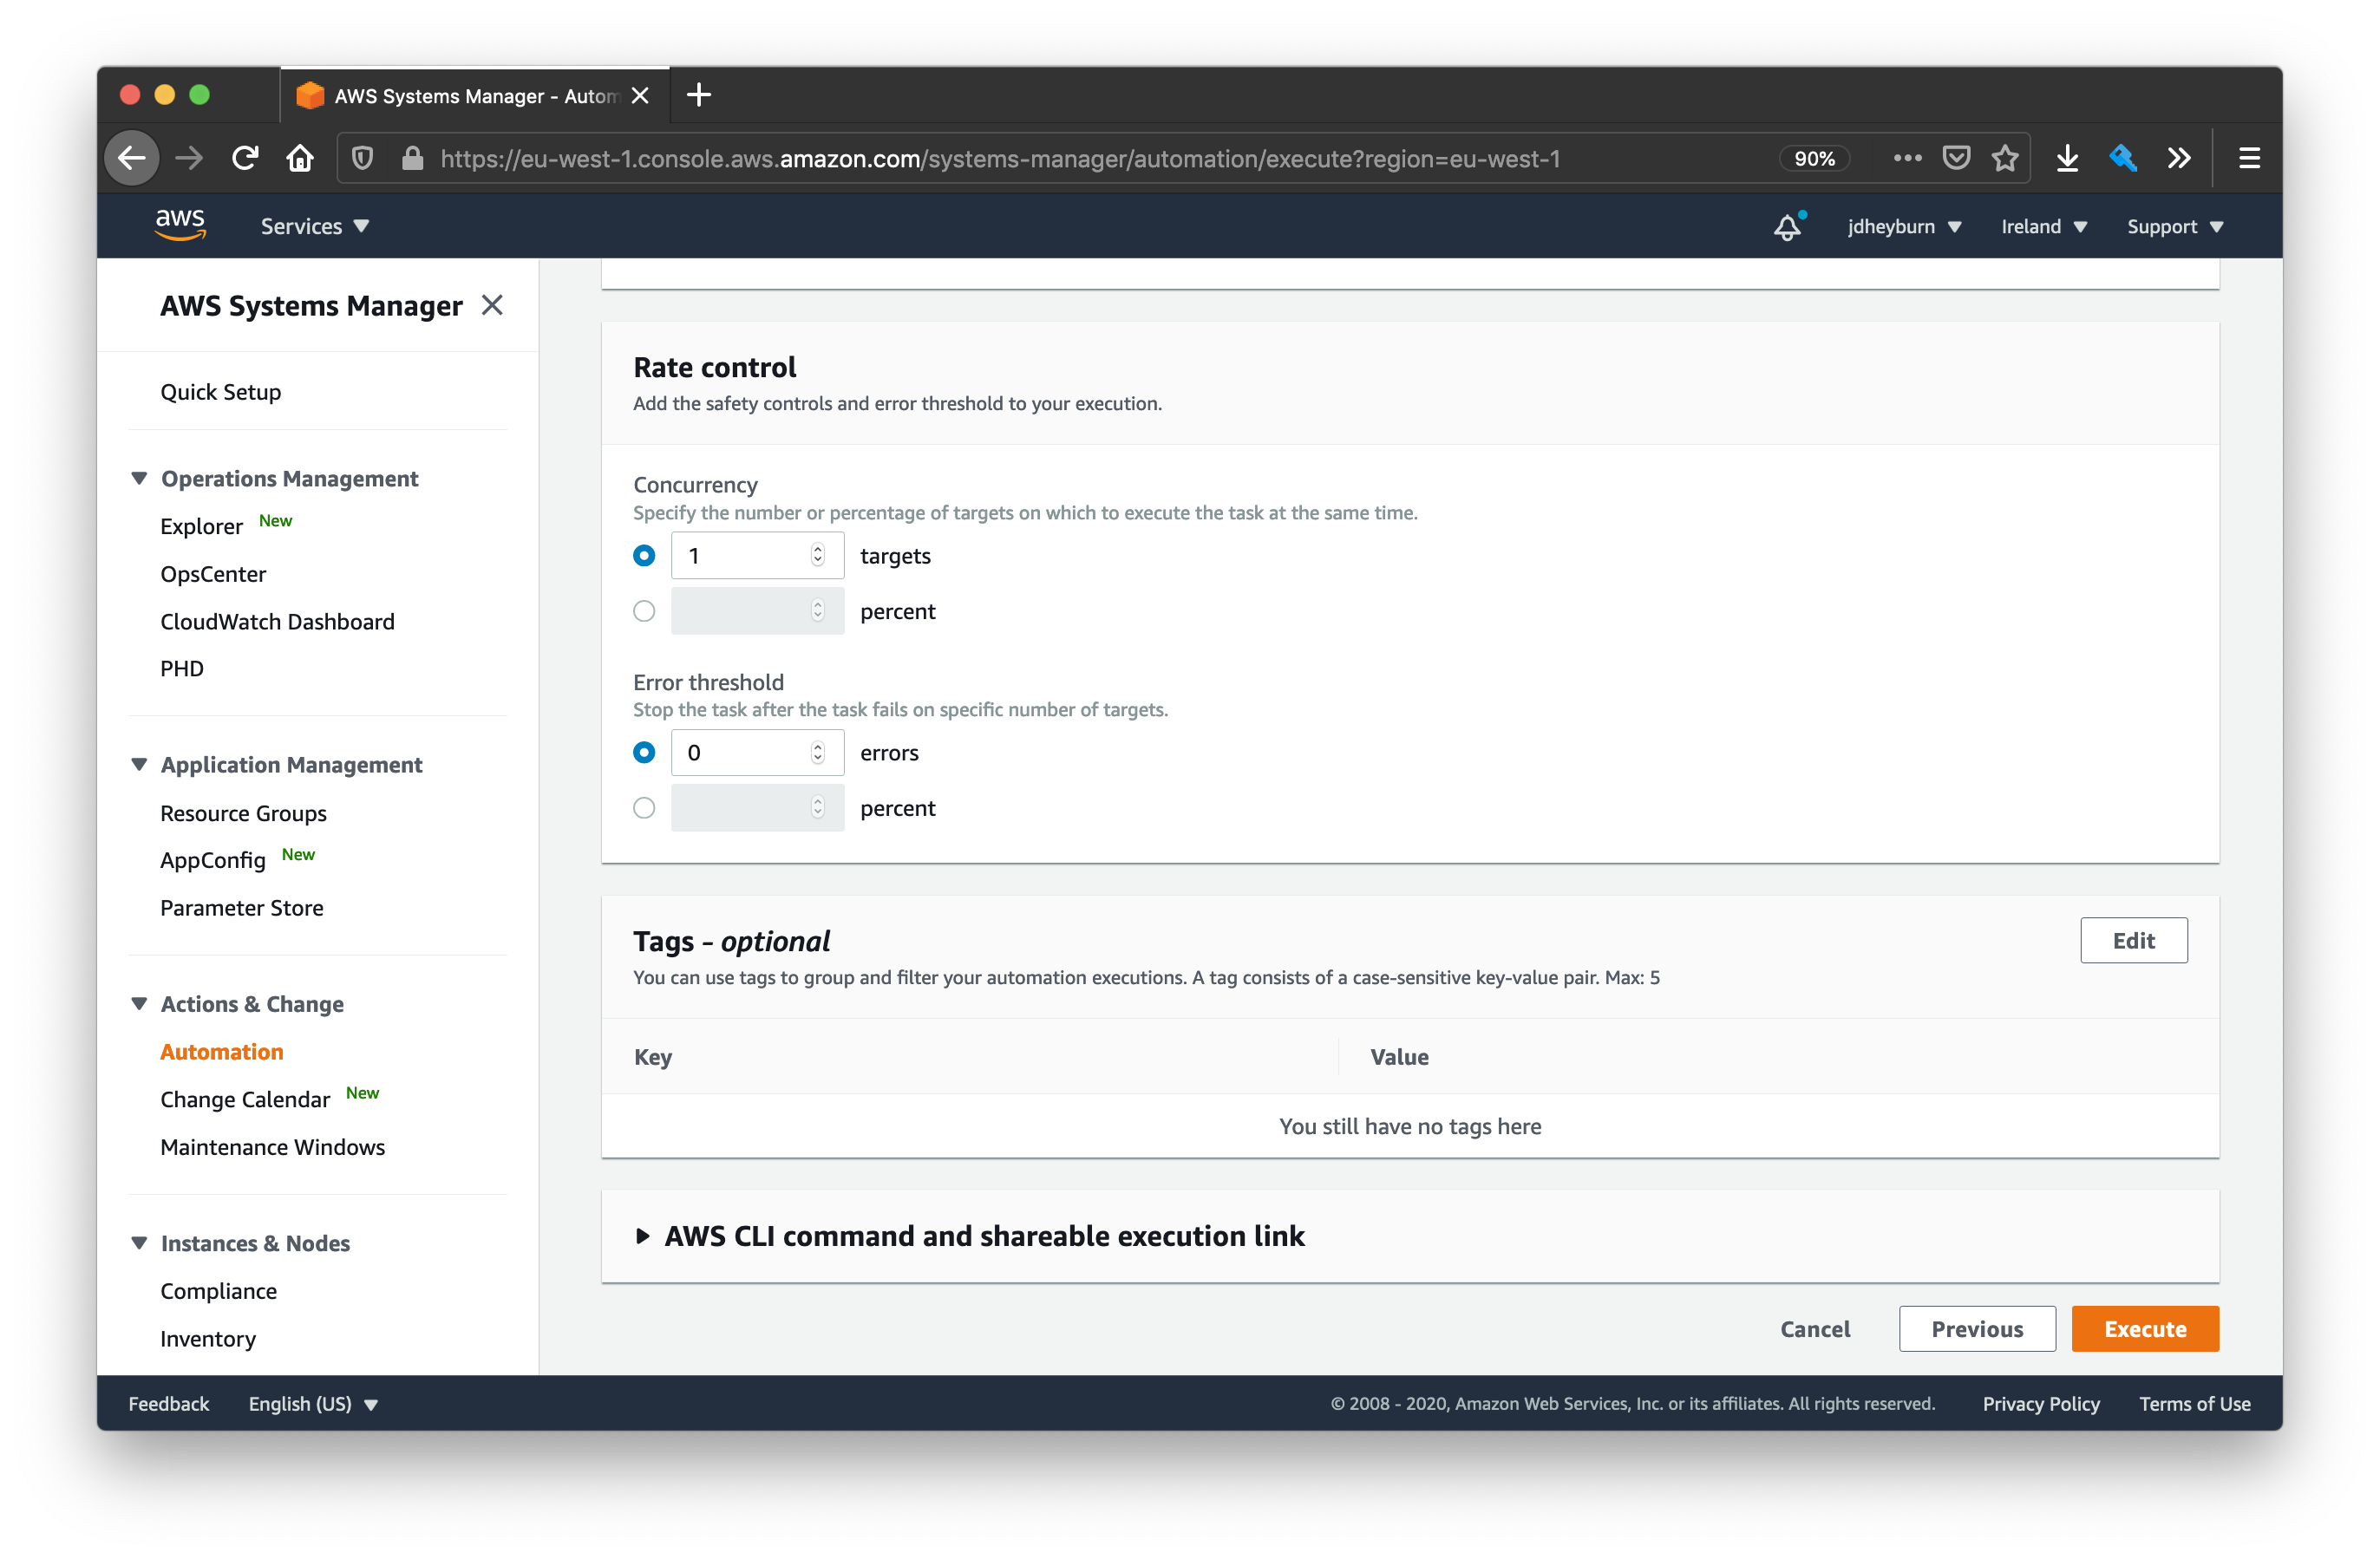Open a new browser tab

tap(699, 95)
